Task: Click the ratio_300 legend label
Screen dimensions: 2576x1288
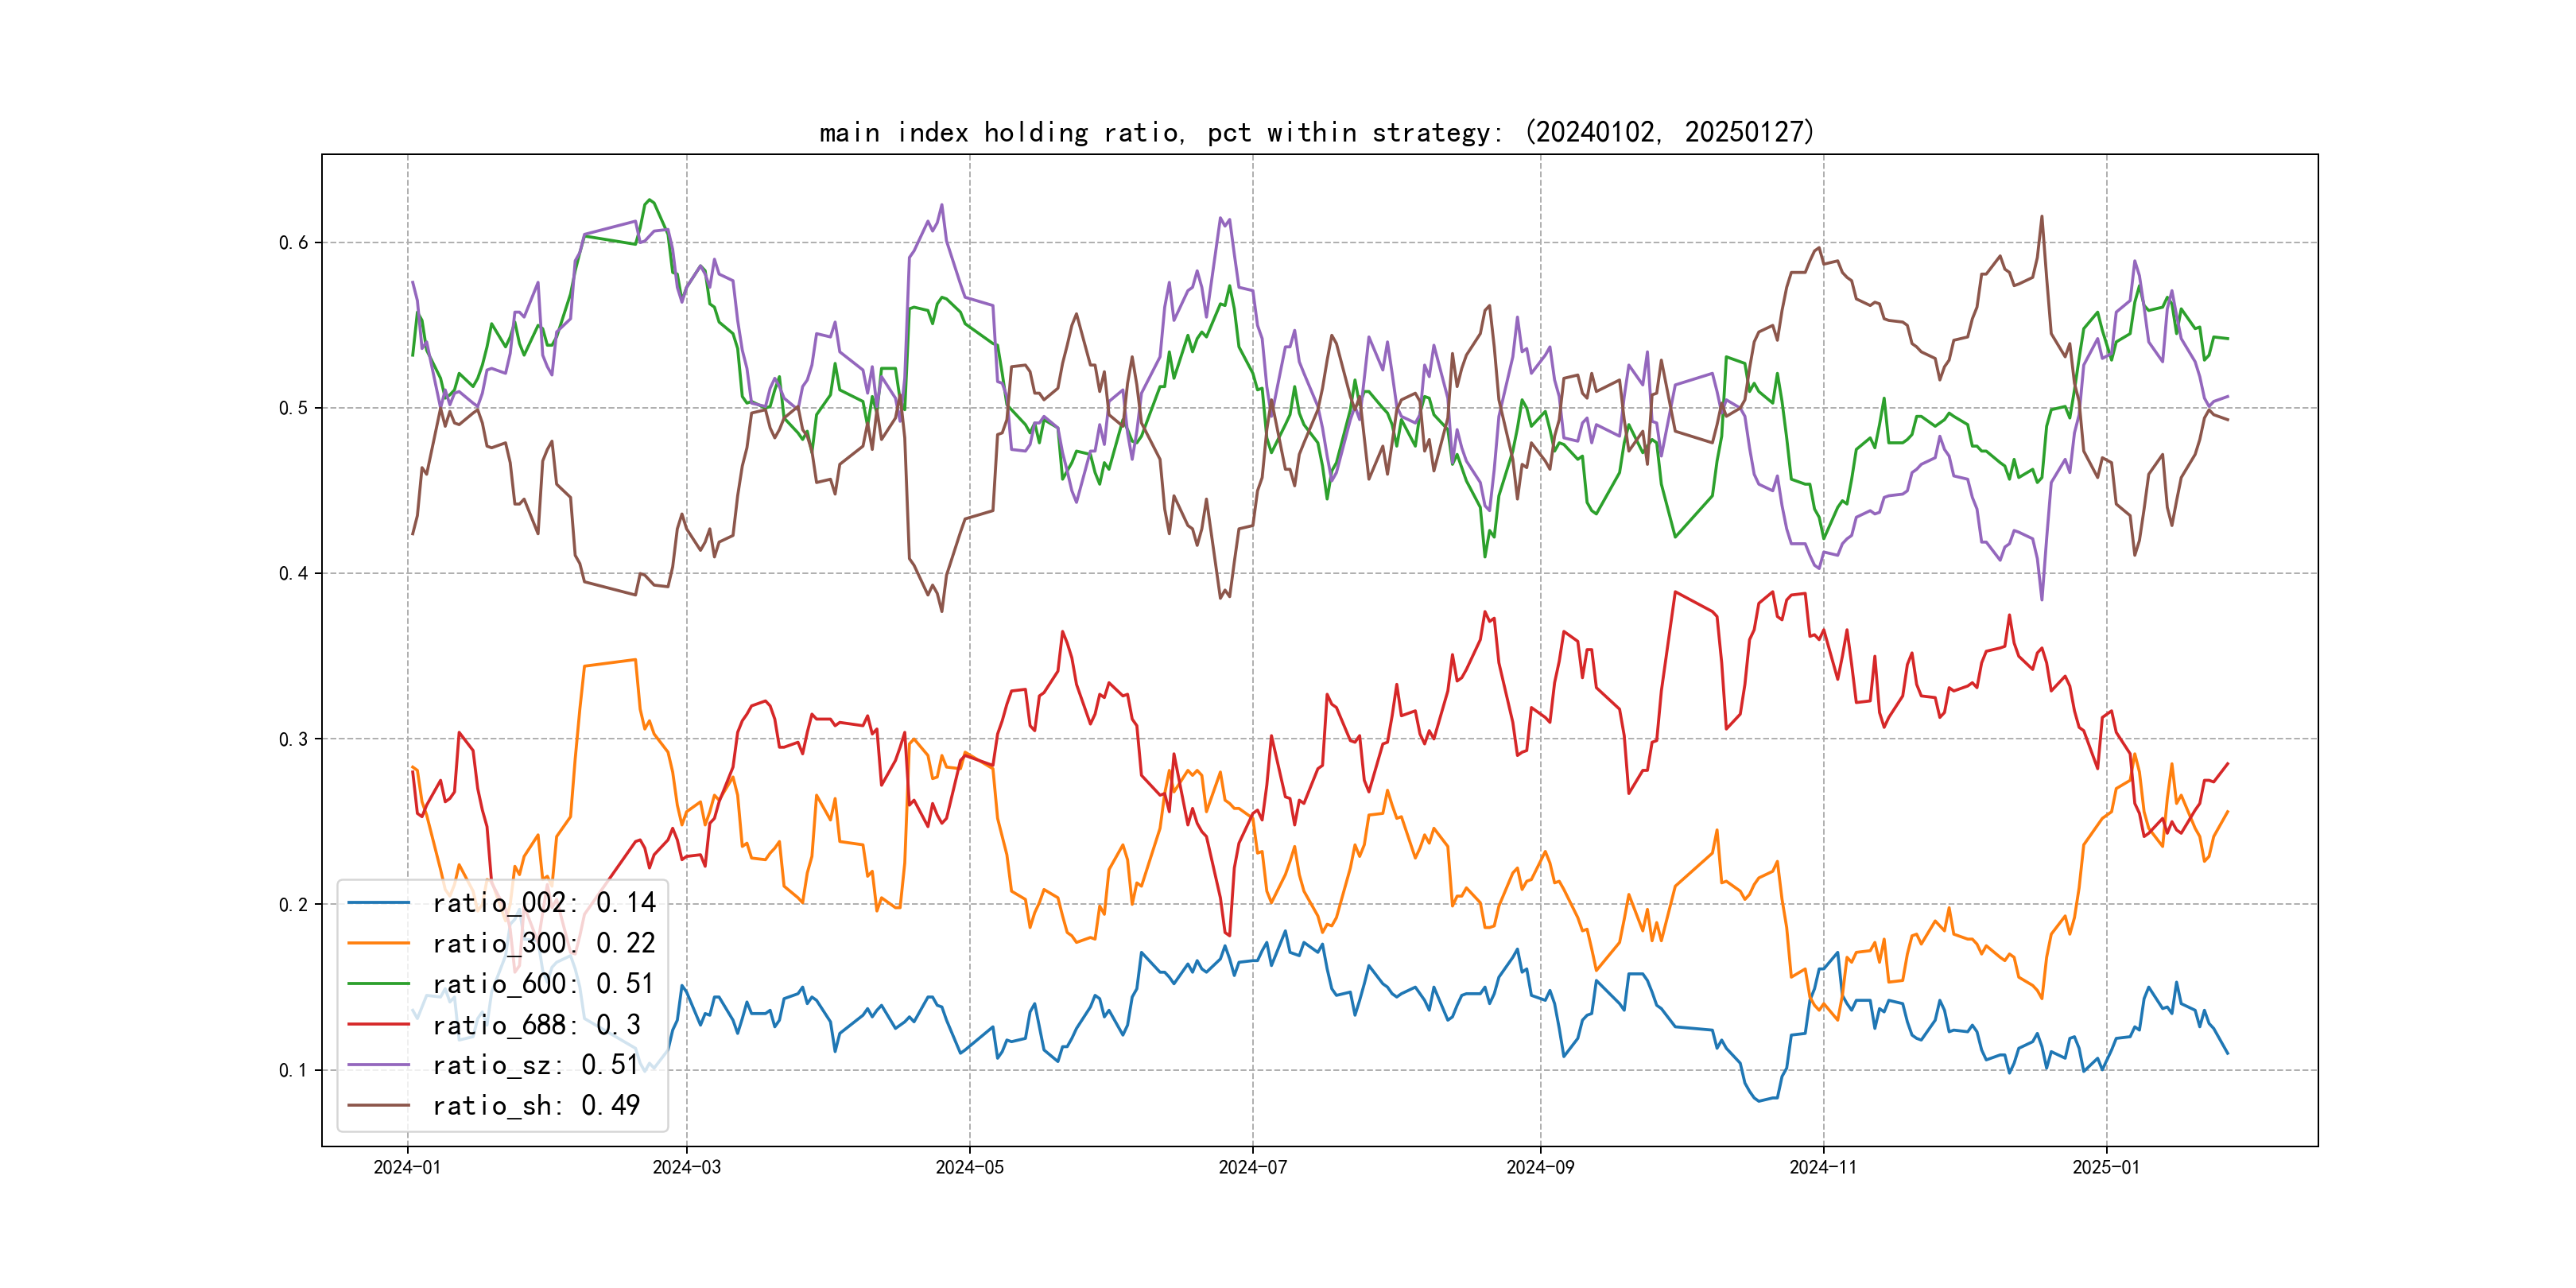Action: 543,944
